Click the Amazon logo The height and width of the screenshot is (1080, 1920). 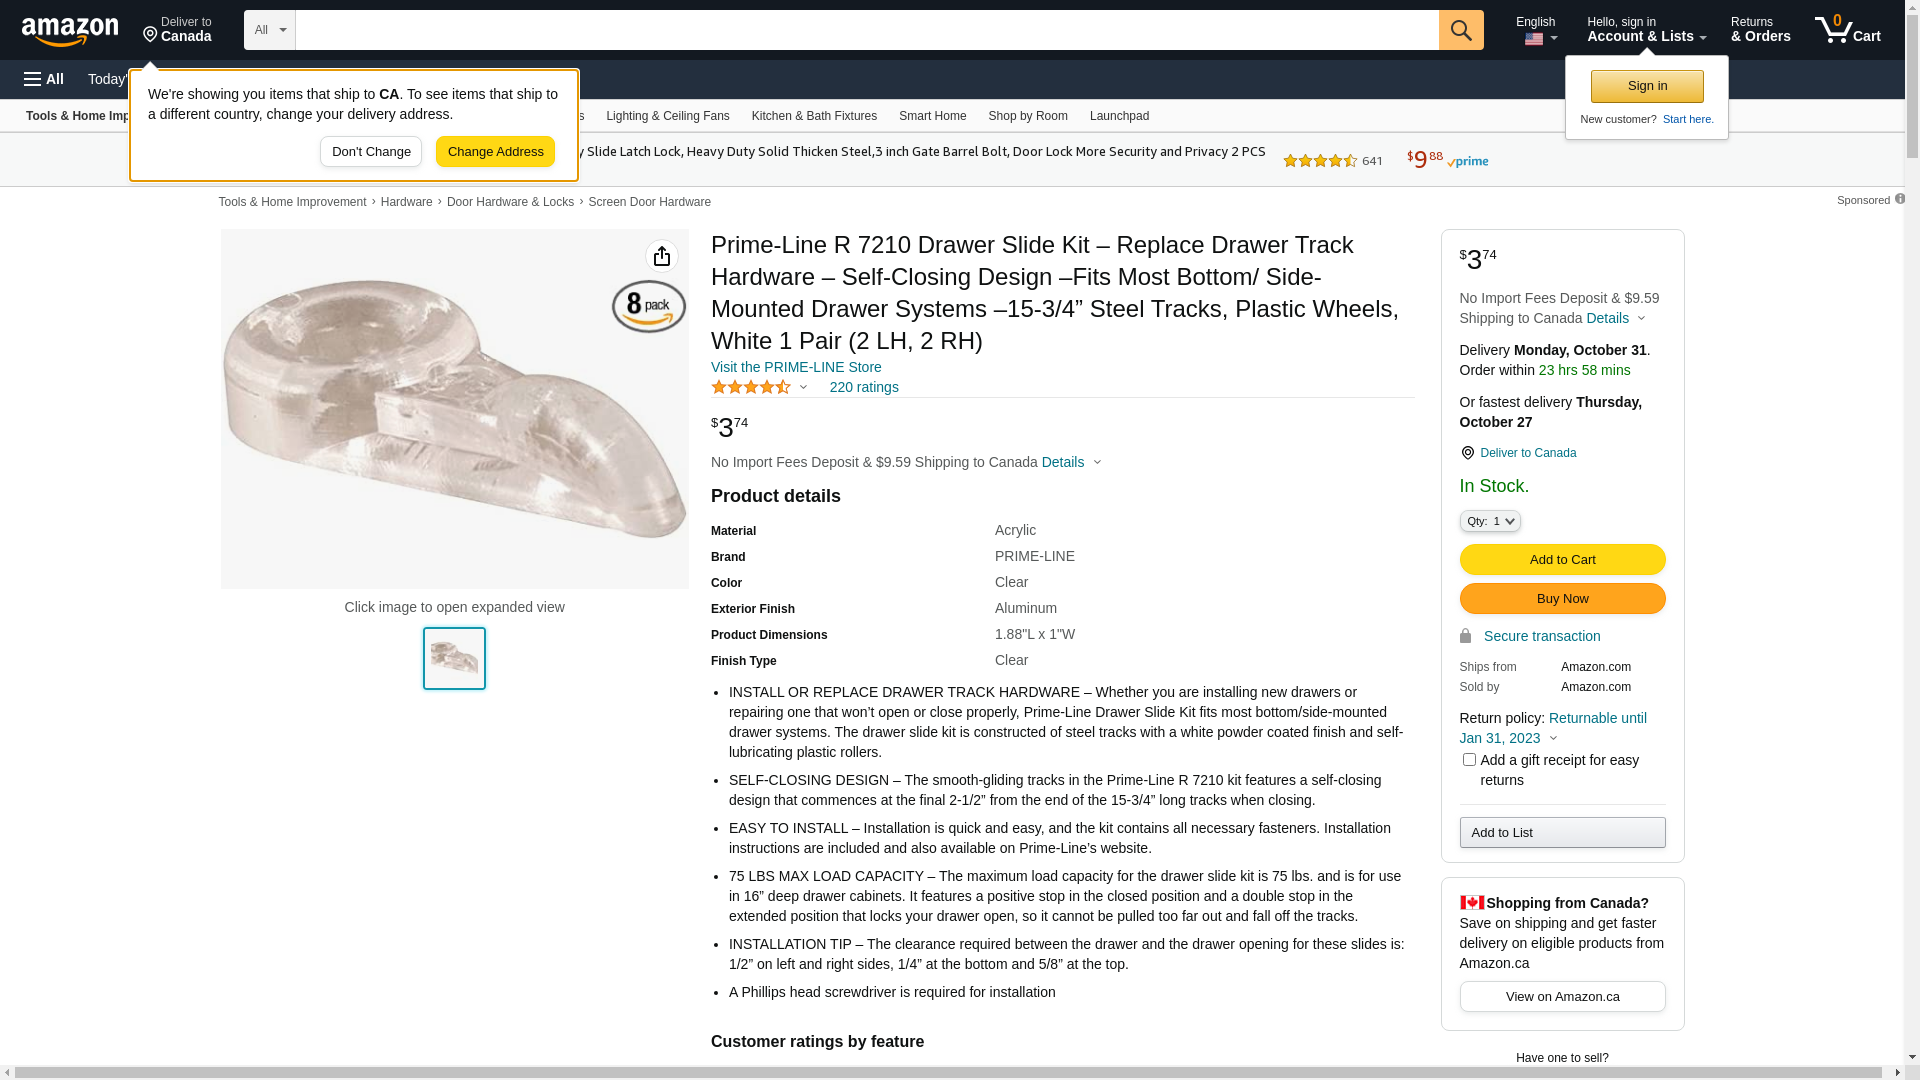[x=70, y=31]
